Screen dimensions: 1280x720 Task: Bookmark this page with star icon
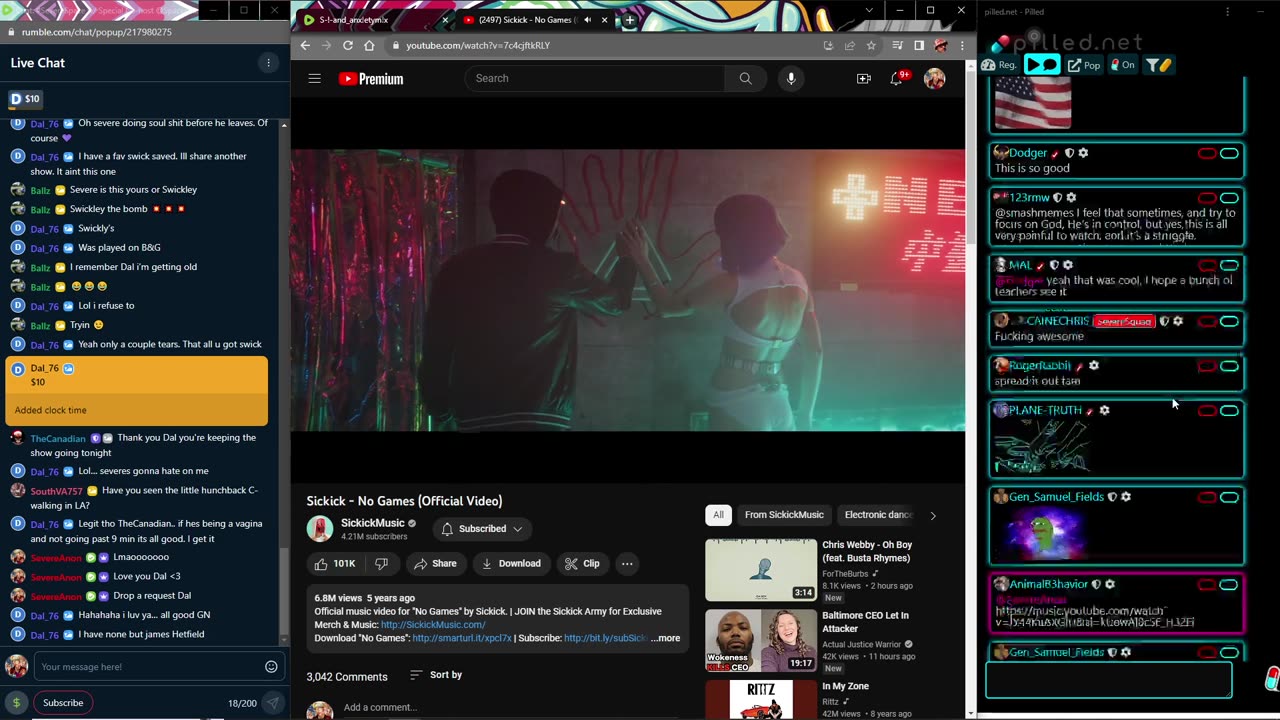tap(871, 45)
